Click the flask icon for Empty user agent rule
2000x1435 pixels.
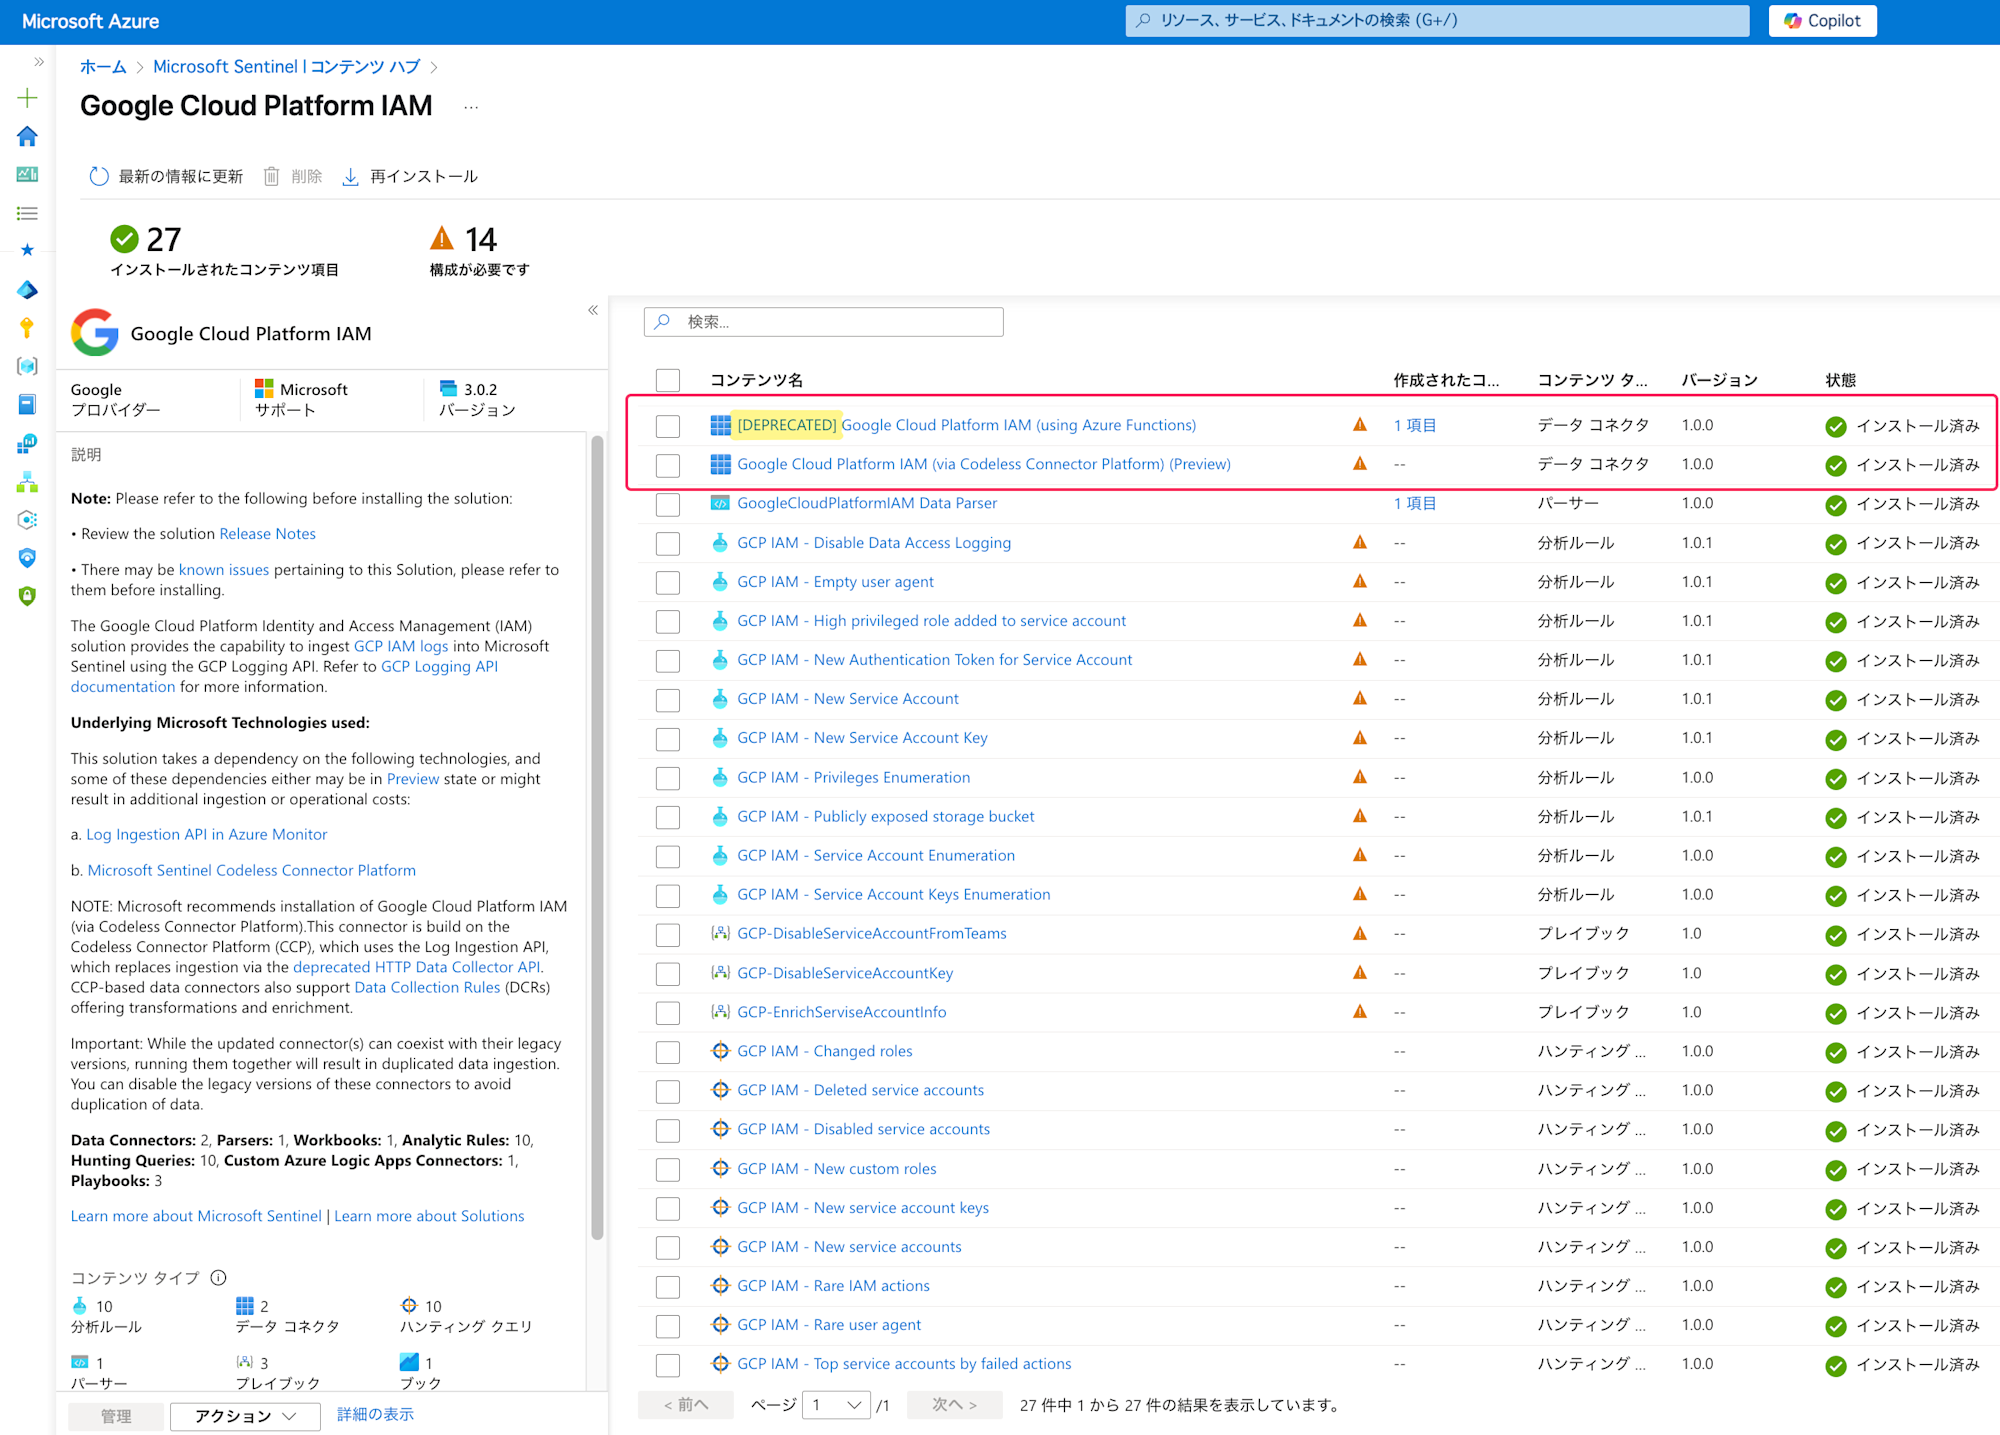(x=720, y=582)
